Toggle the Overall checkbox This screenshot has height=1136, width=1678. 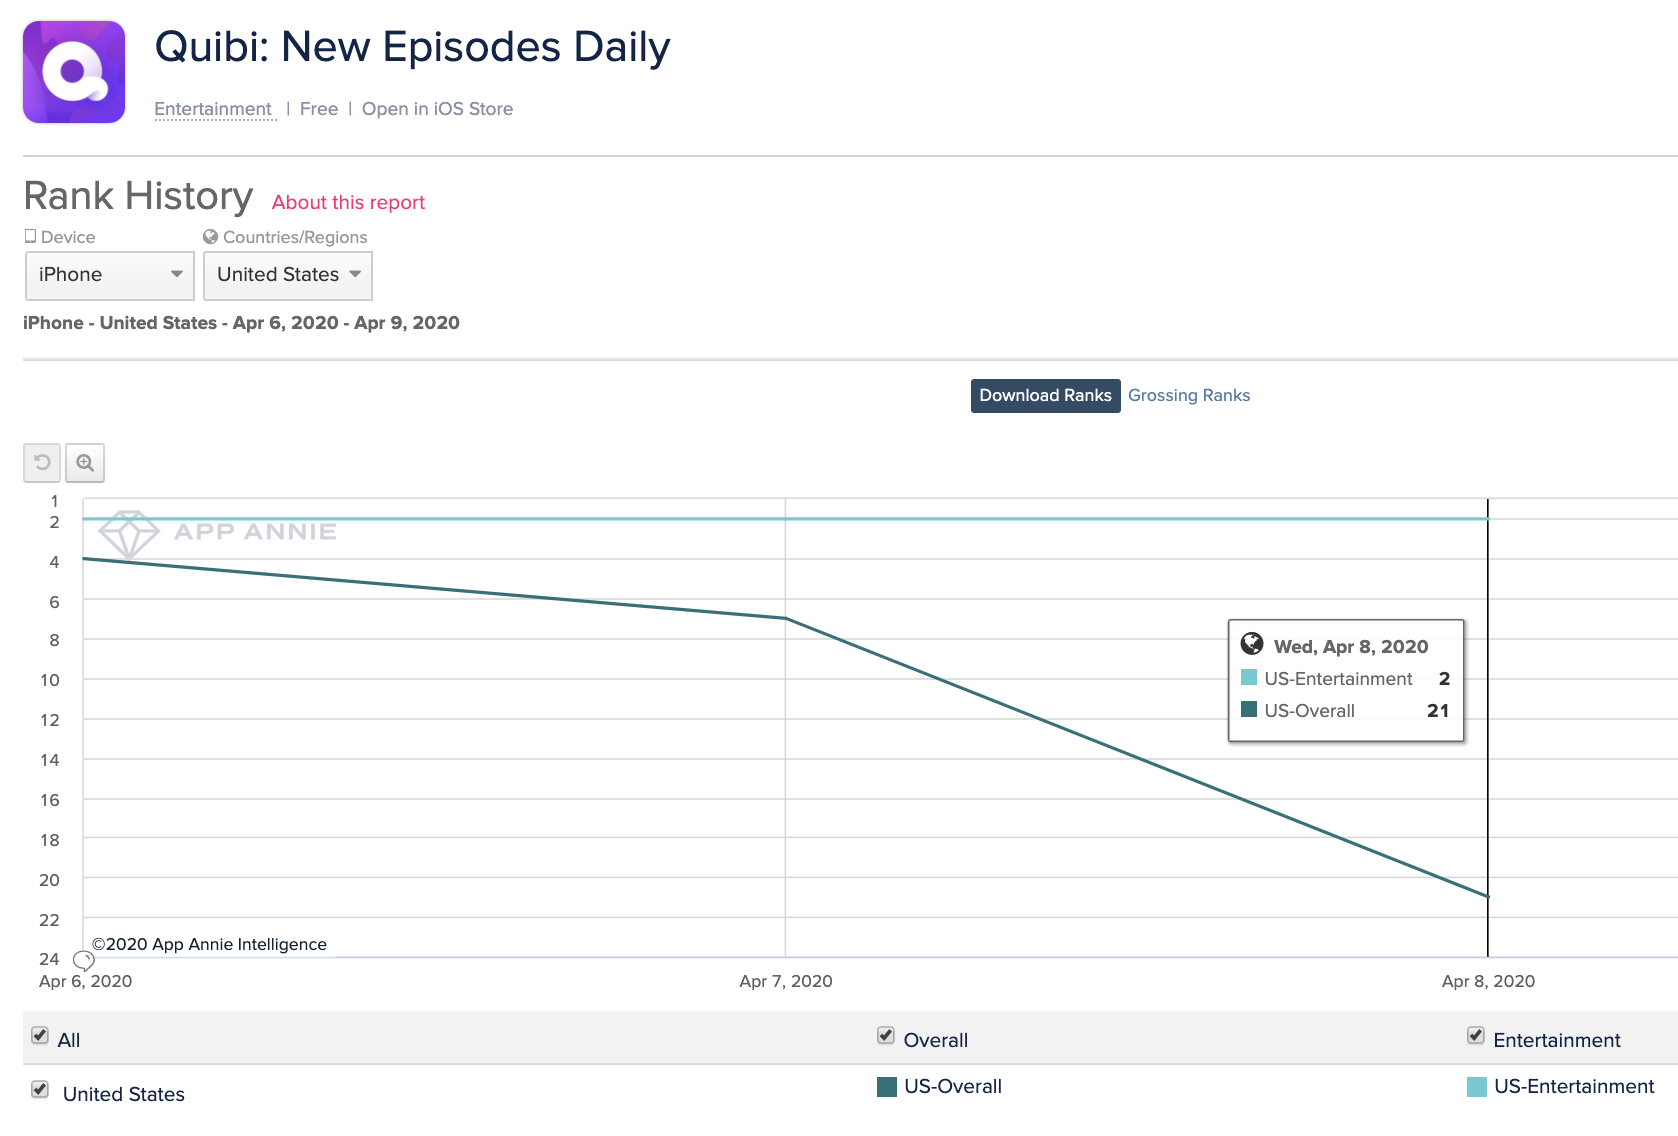886,1036
